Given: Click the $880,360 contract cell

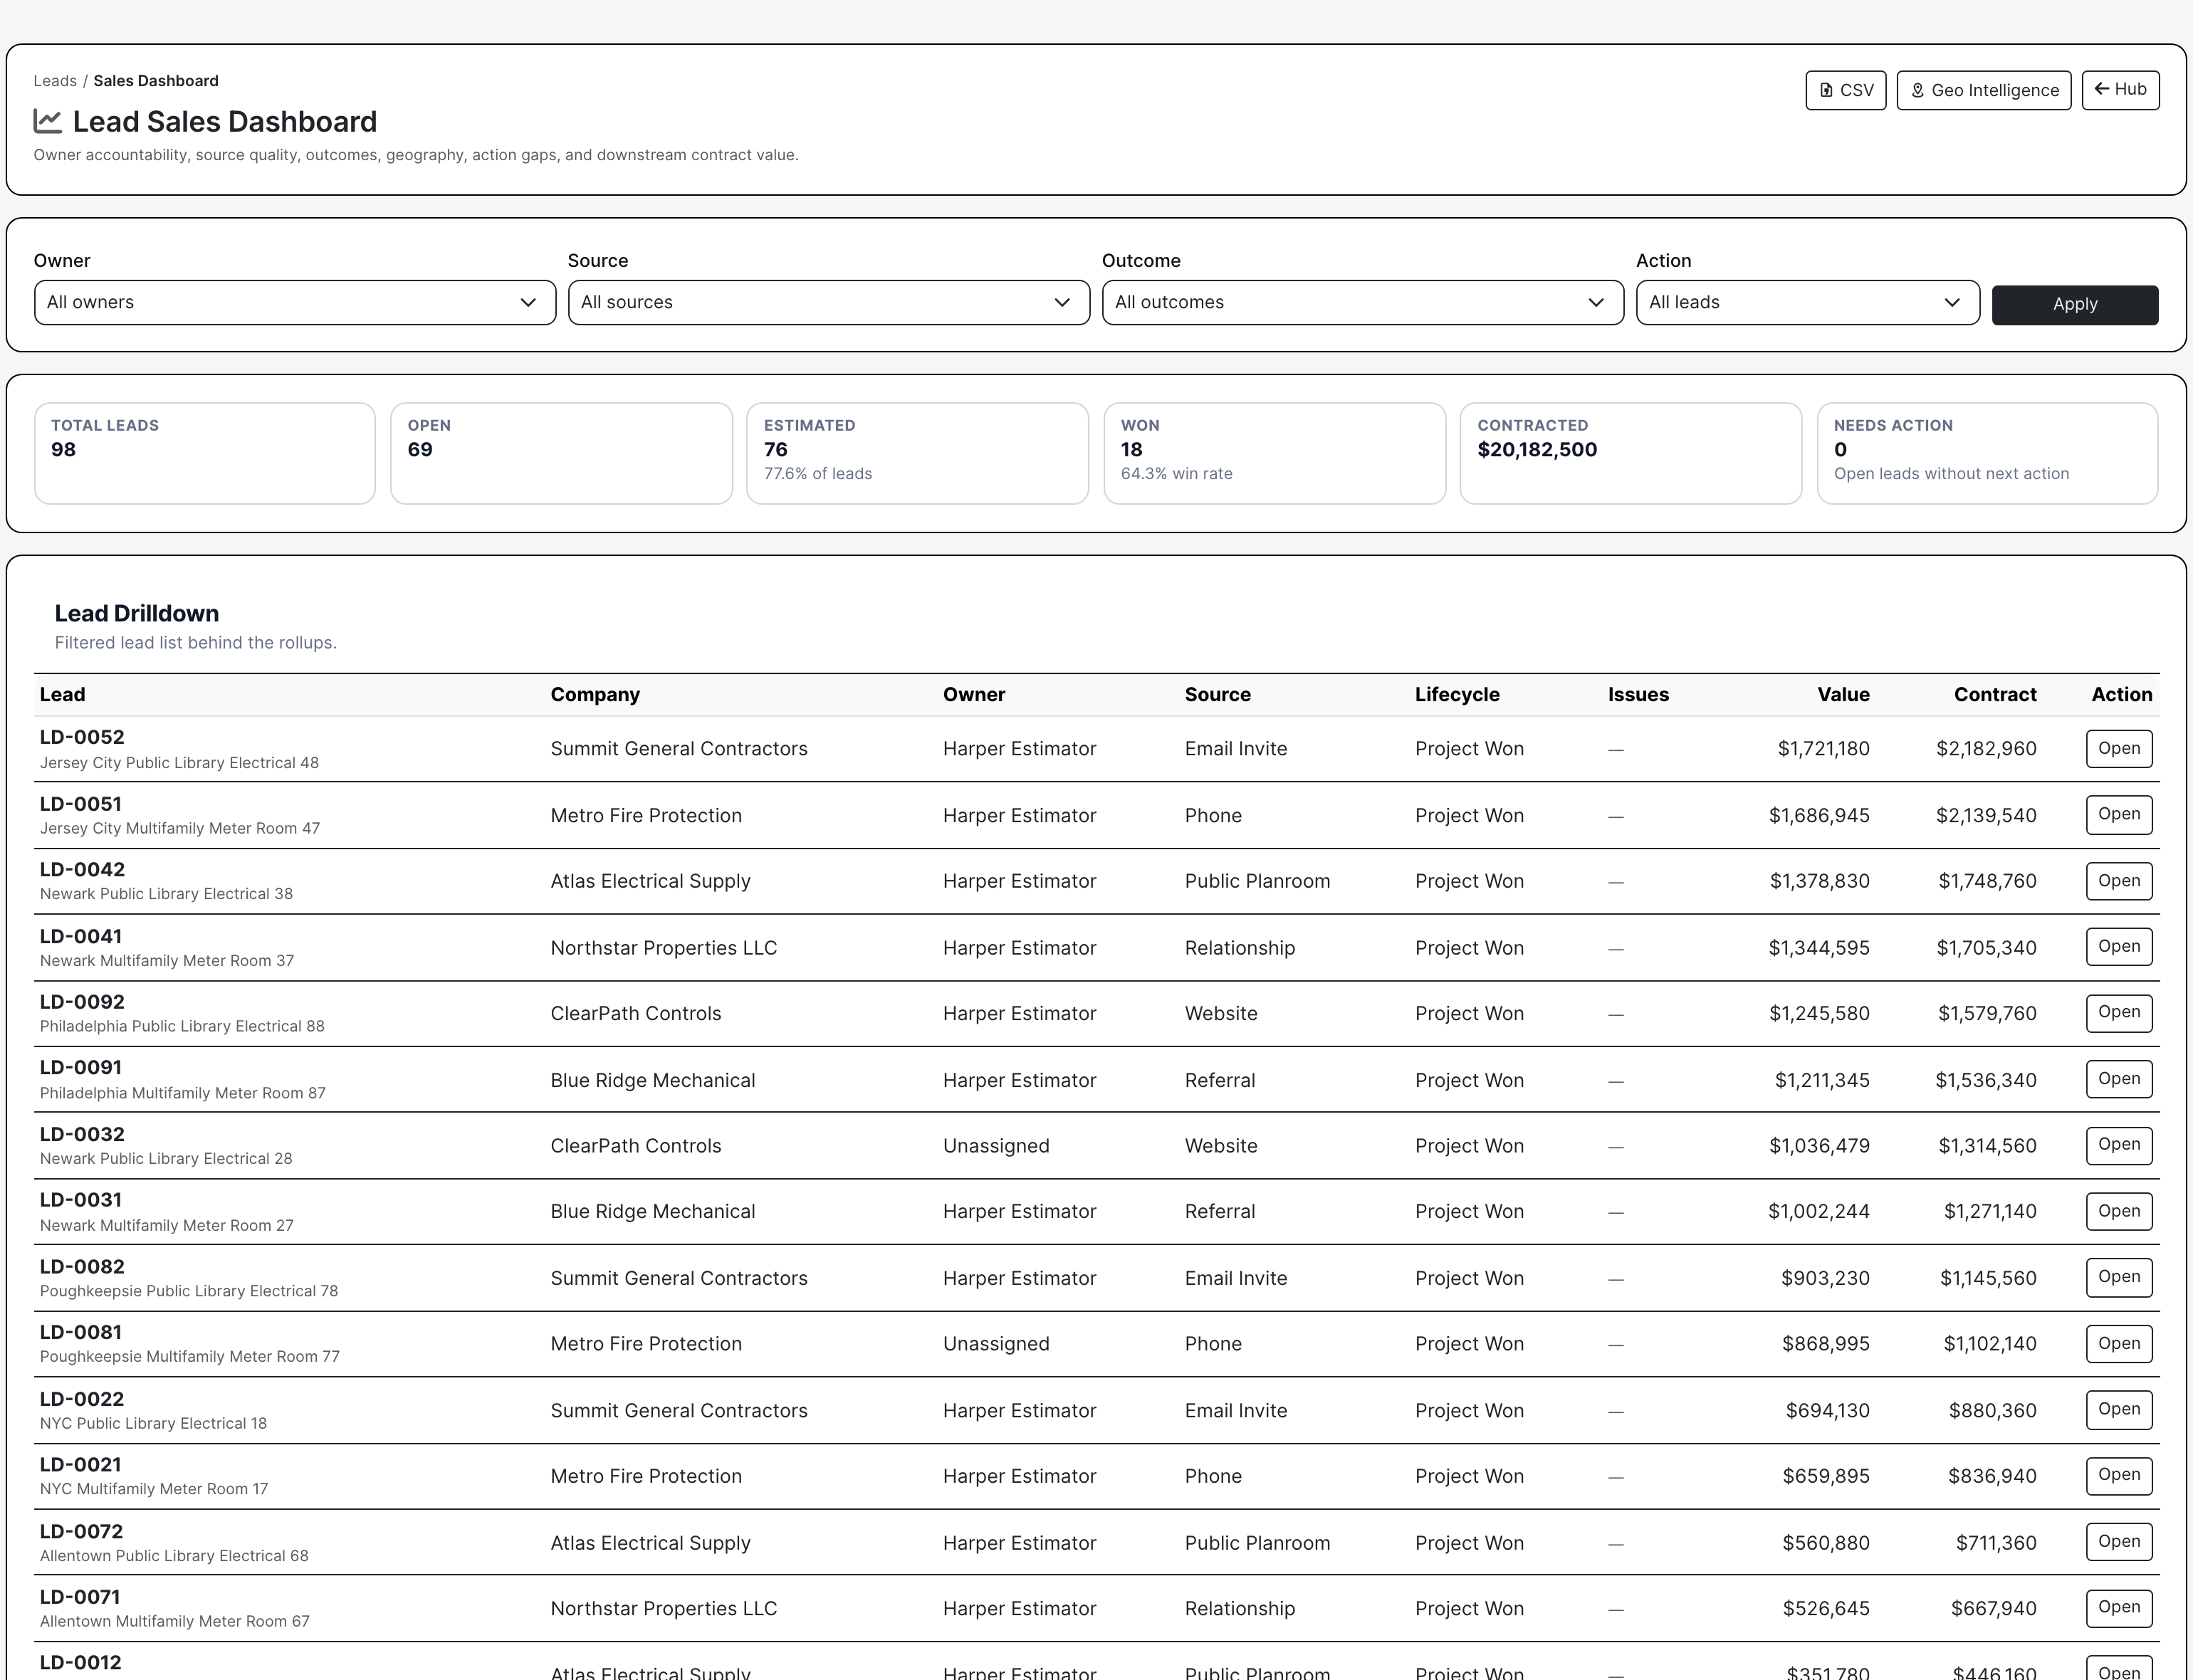Looking at the screenshot, I should [1993, 1411].
